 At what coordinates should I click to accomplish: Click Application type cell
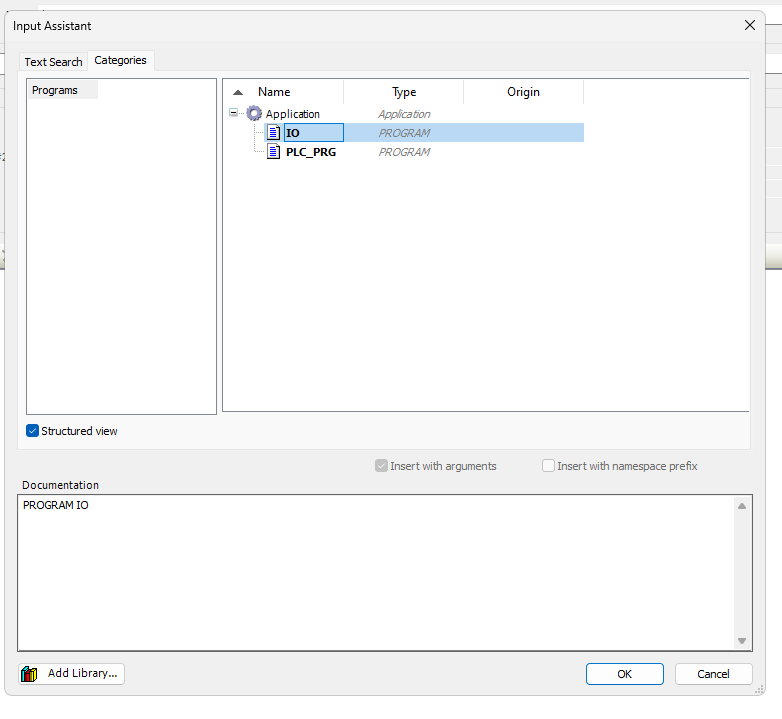coord(404,114)
